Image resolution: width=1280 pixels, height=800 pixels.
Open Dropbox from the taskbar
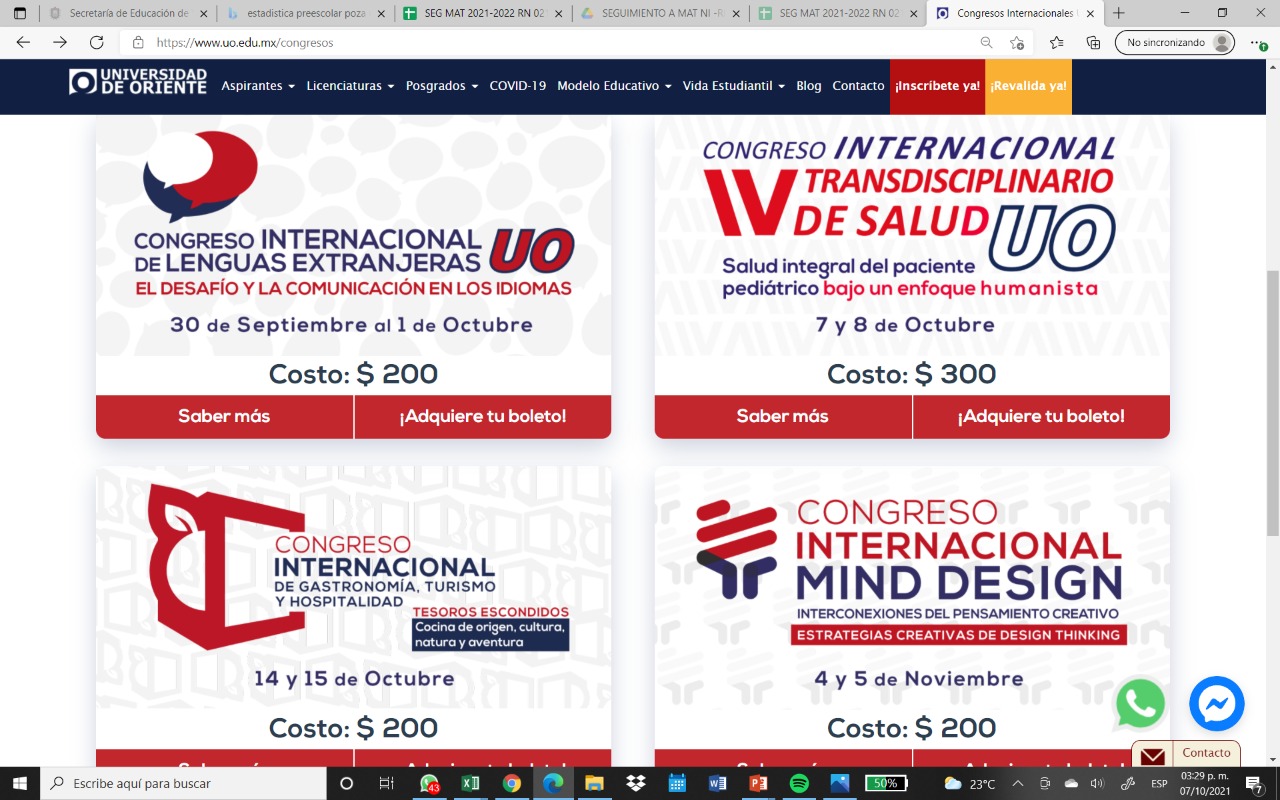(635, 783)
